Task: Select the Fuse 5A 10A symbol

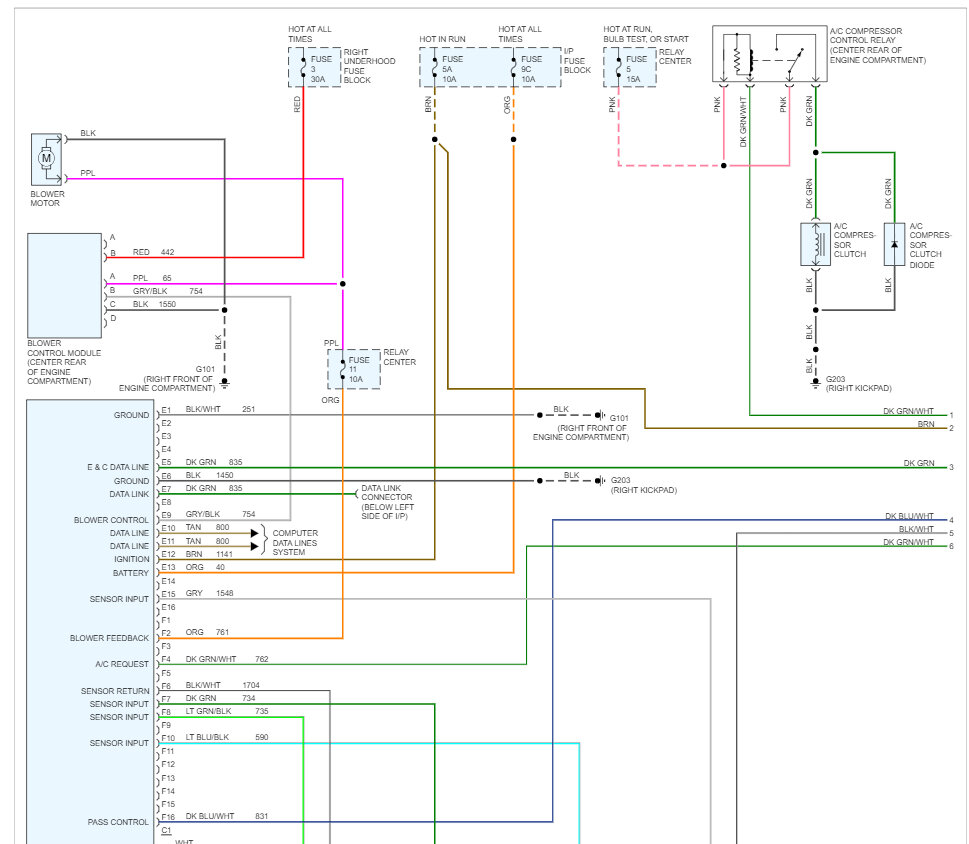Action: (434, 67)
